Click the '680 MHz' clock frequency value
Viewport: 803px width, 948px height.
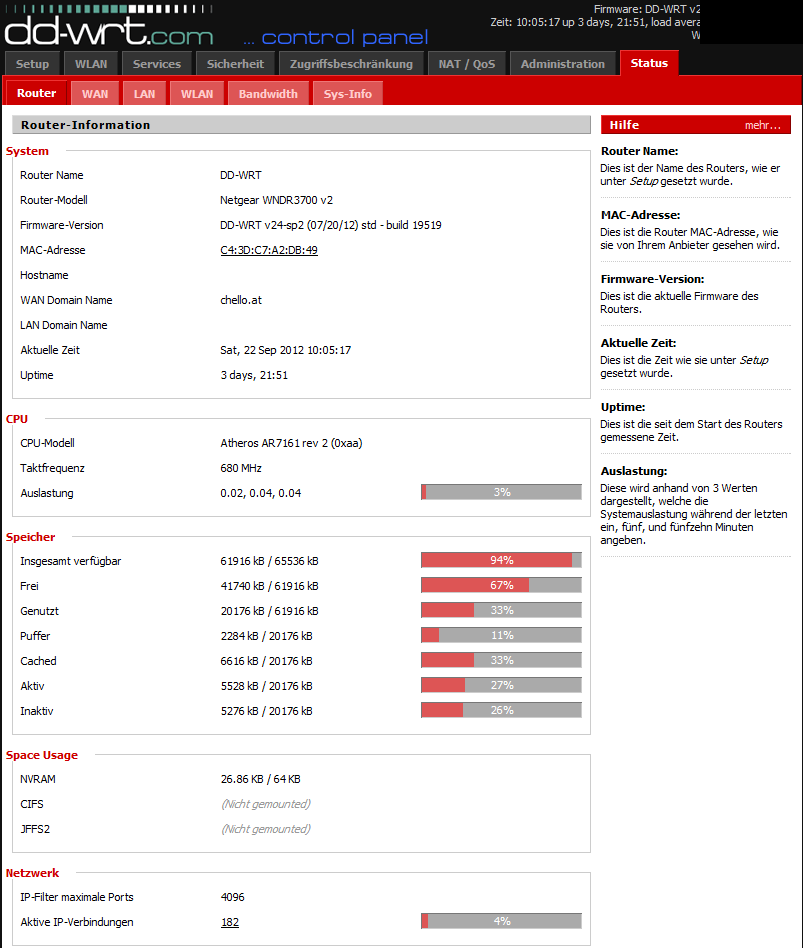point(241,468)
